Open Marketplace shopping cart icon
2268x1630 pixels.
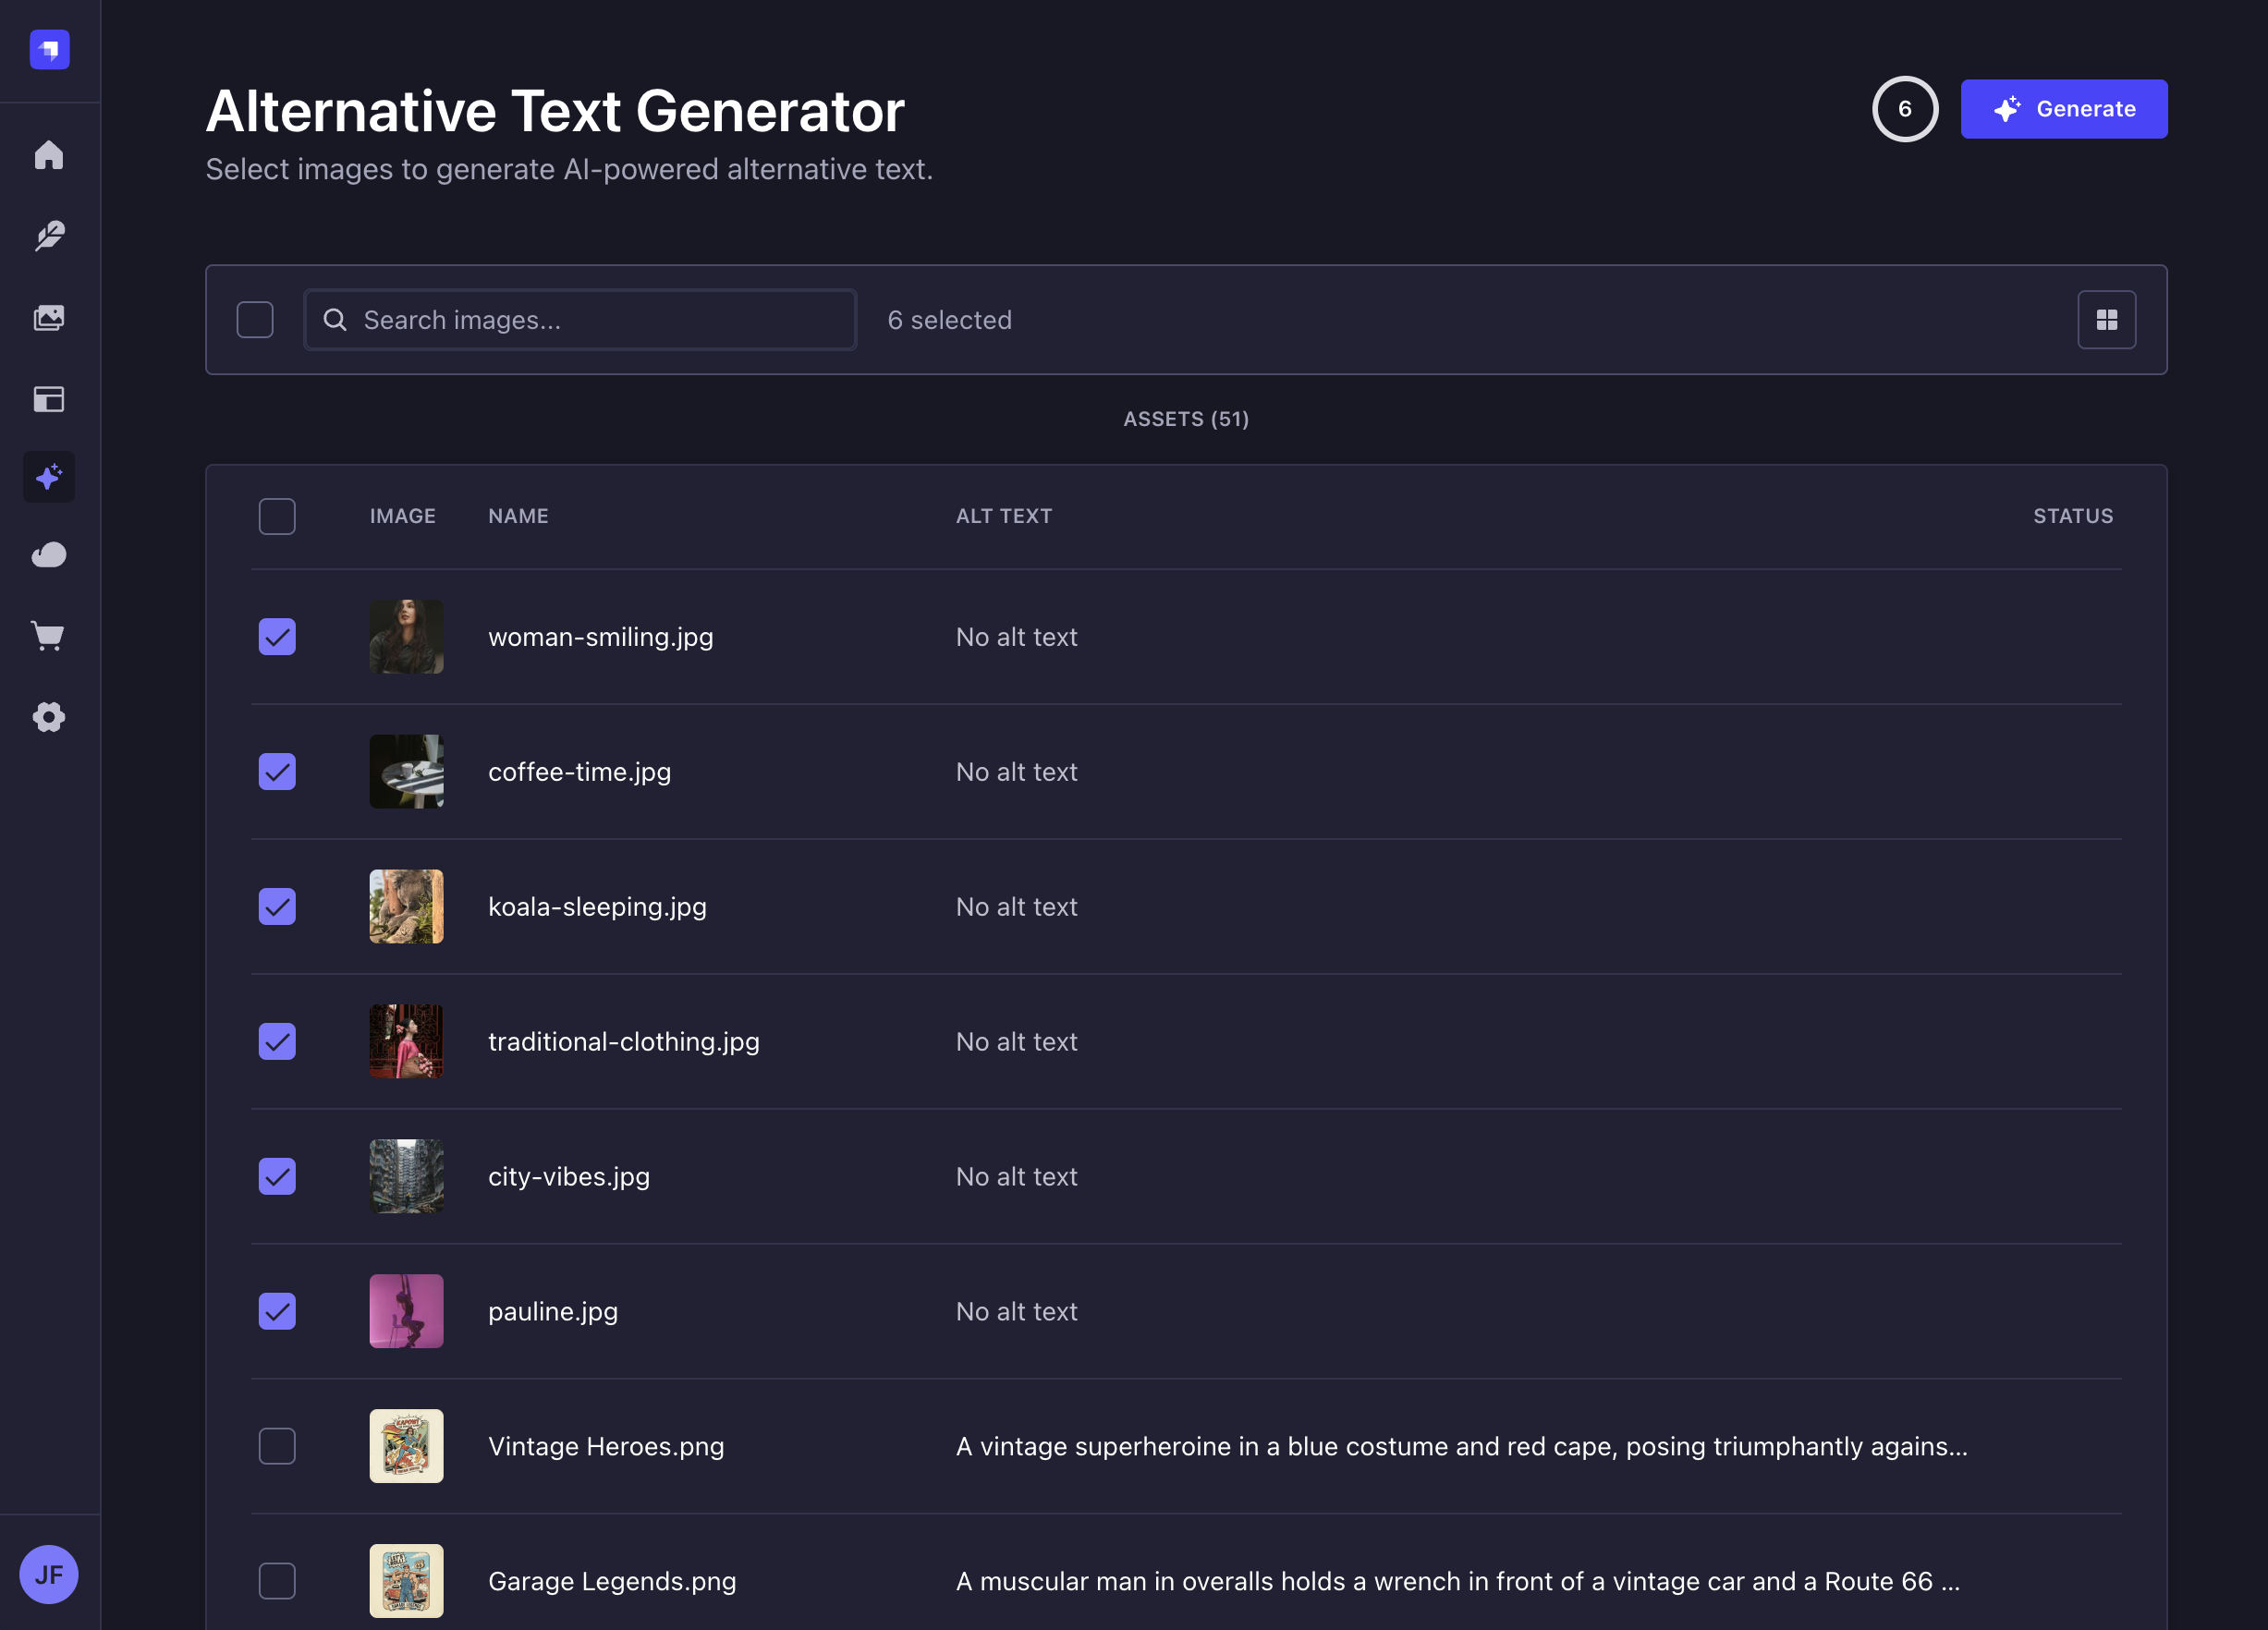pos(49,636)
